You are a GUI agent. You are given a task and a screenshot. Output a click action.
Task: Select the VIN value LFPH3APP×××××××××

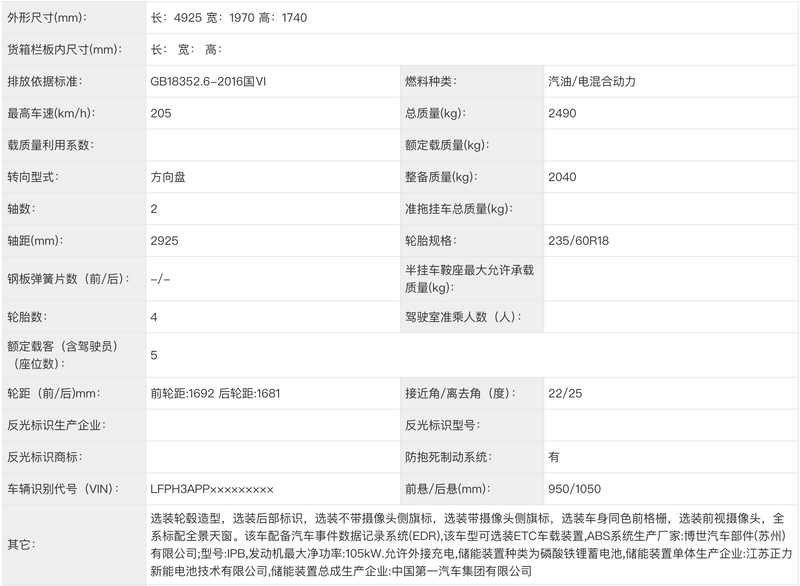212,489
